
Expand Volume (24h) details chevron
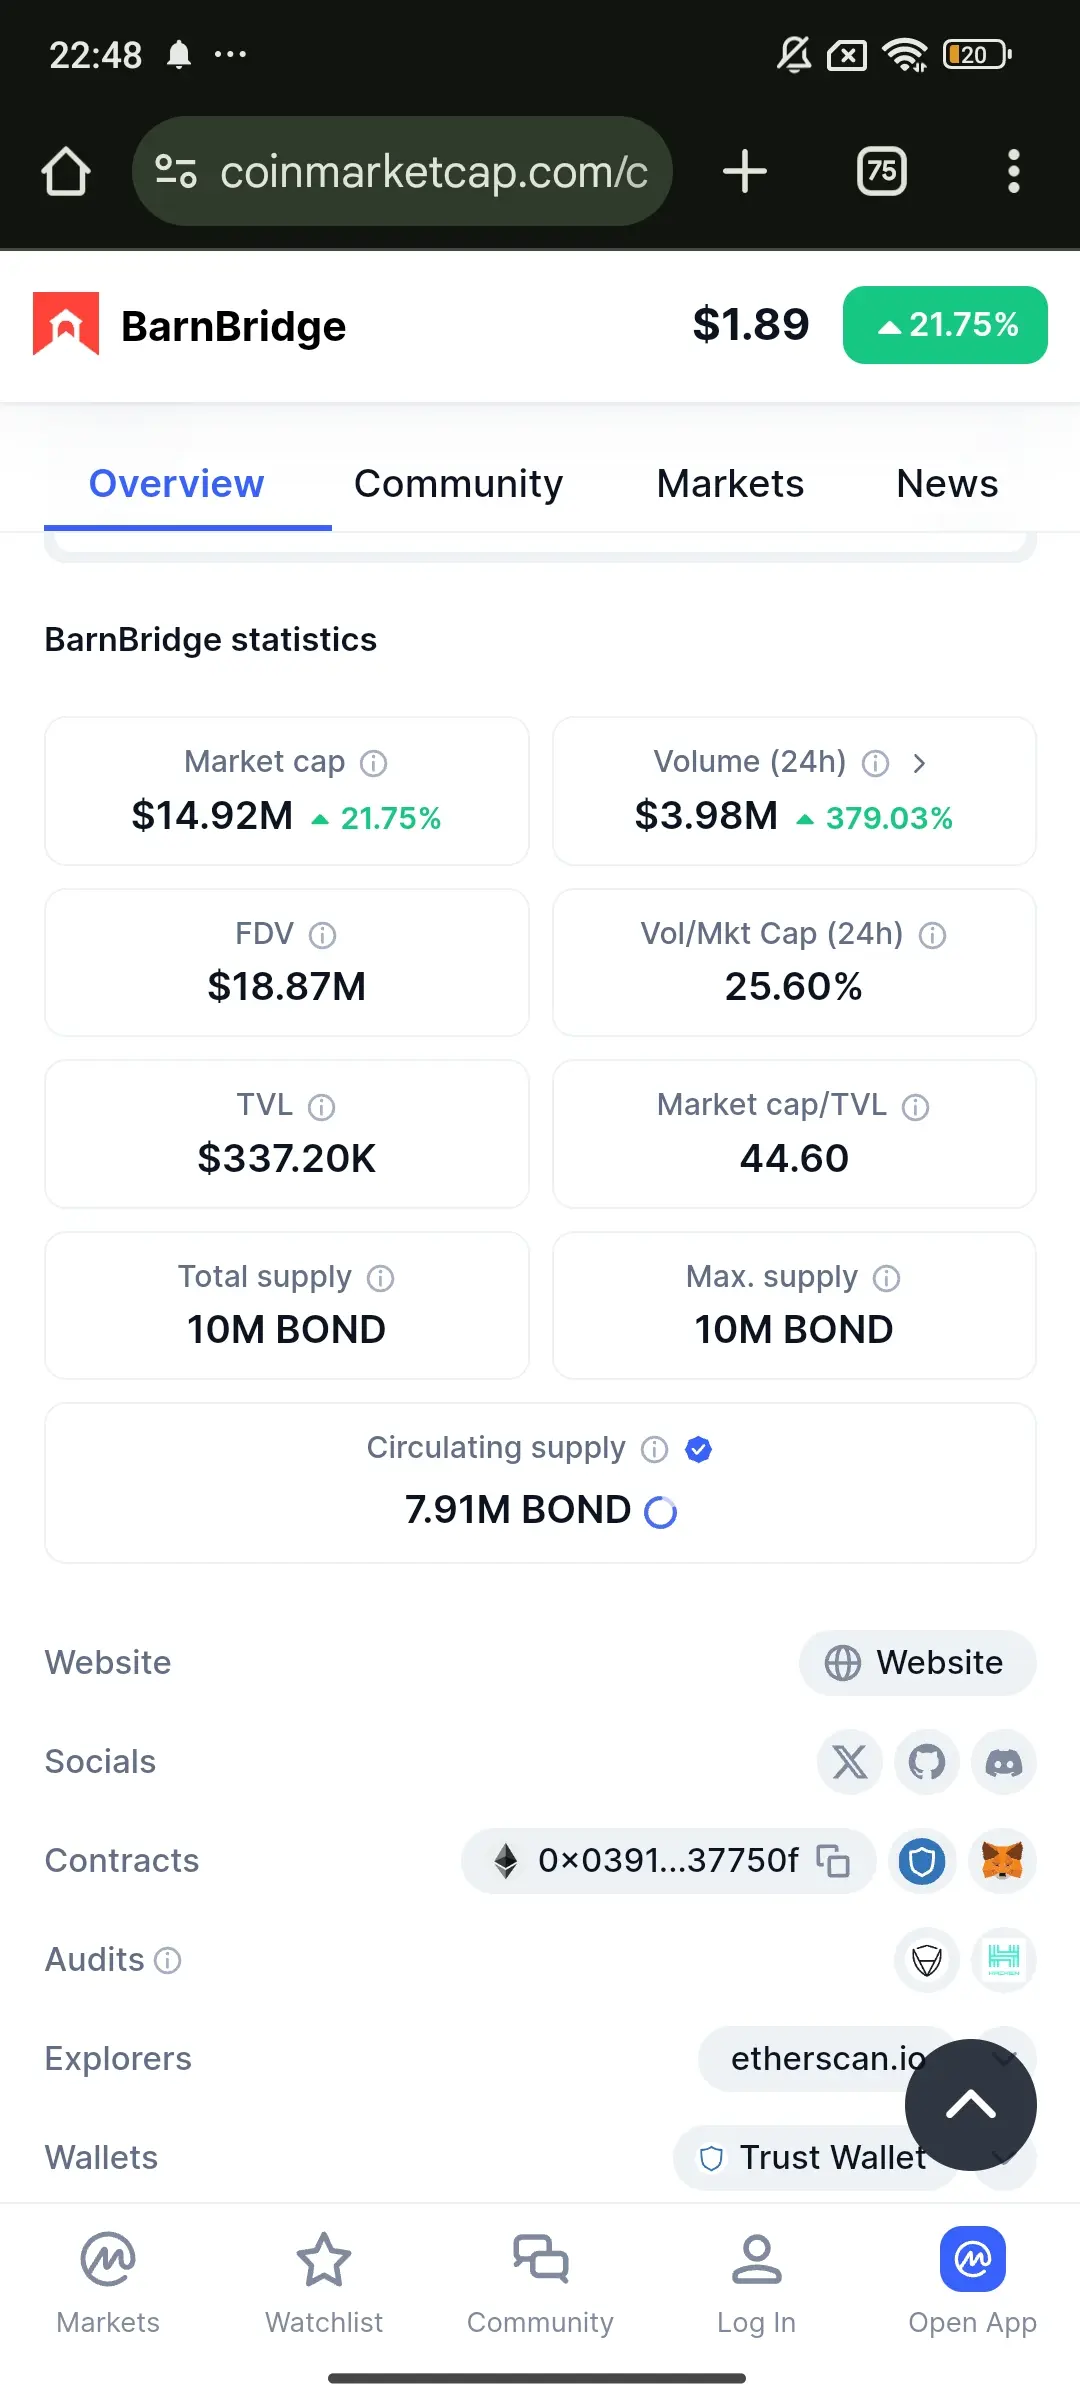pos(919,763)
